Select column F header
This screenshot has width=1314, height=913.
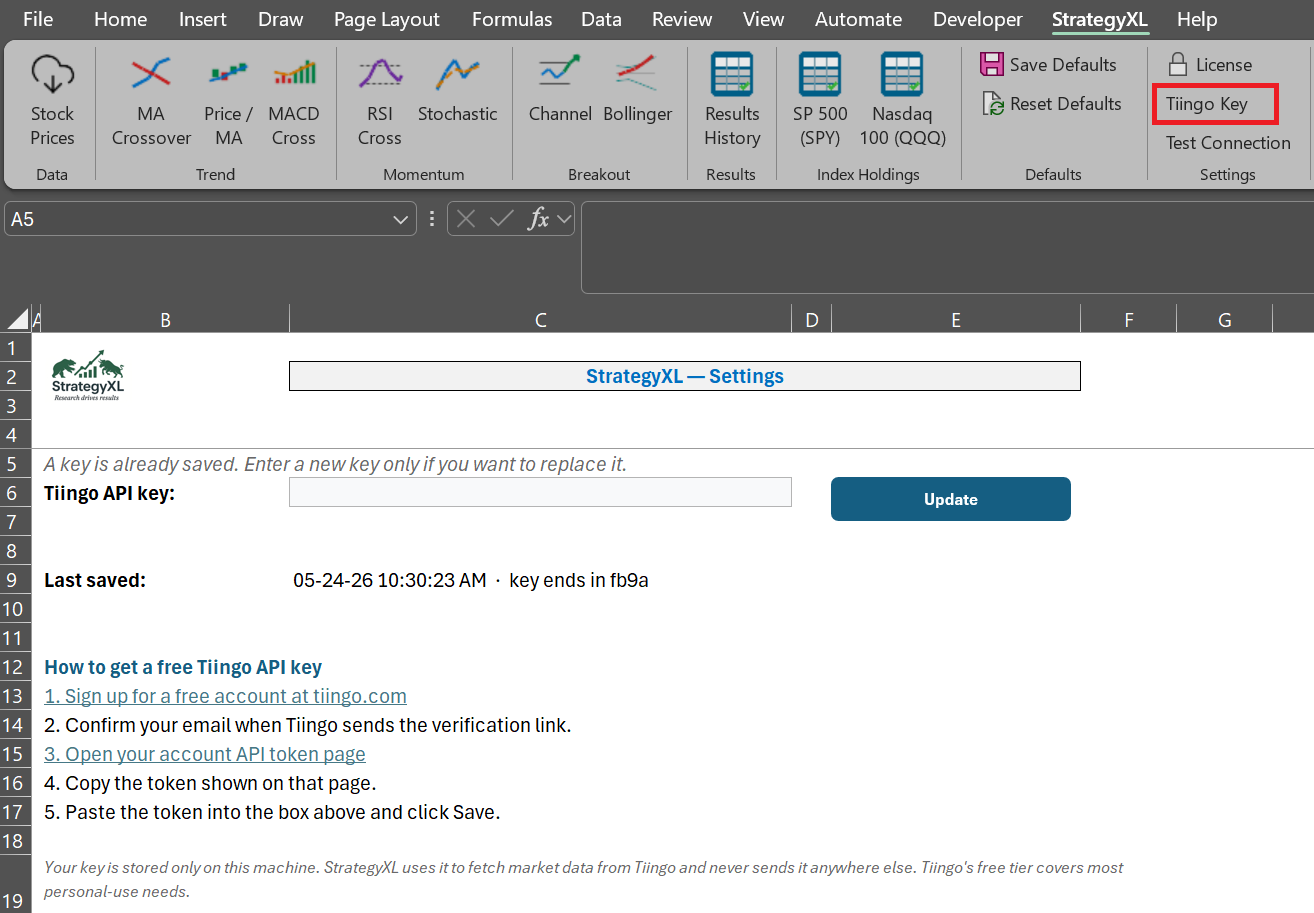tap(1129, 320)
